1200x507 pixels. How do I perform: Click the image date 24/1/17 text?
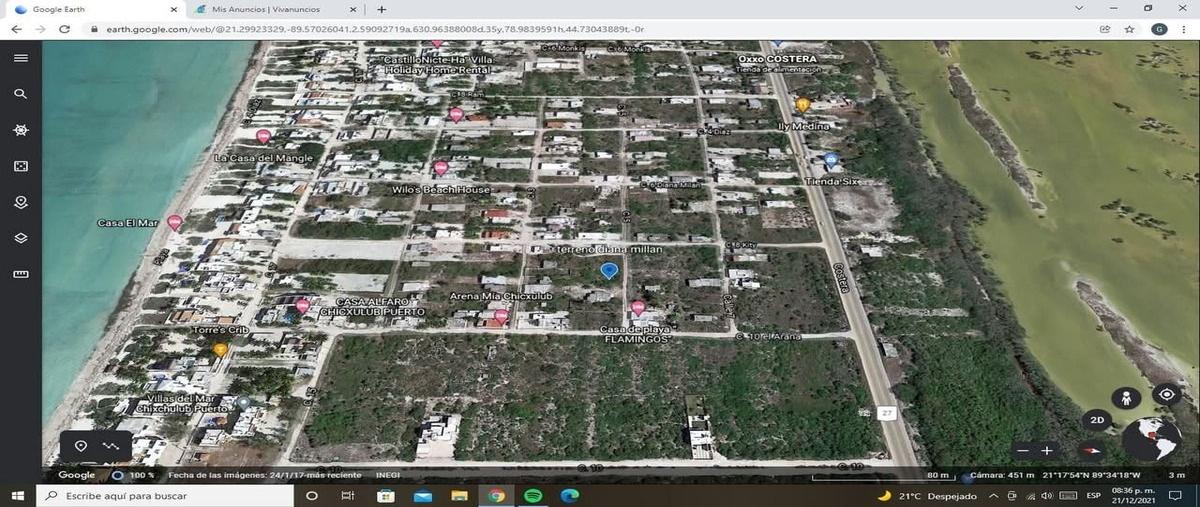pos(265,475)
